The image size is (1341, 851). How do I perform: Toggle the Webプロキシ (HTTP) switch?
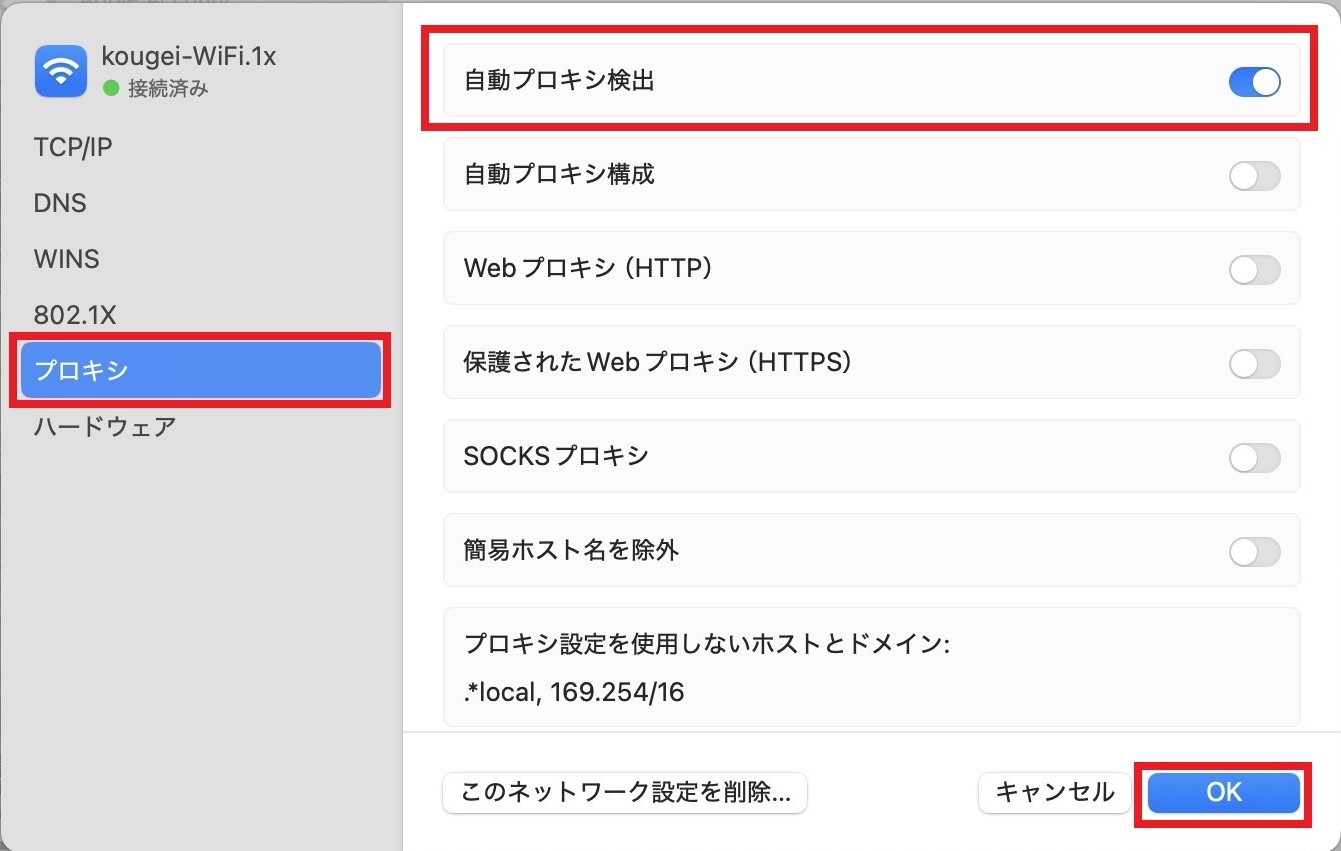point(1254,270)
